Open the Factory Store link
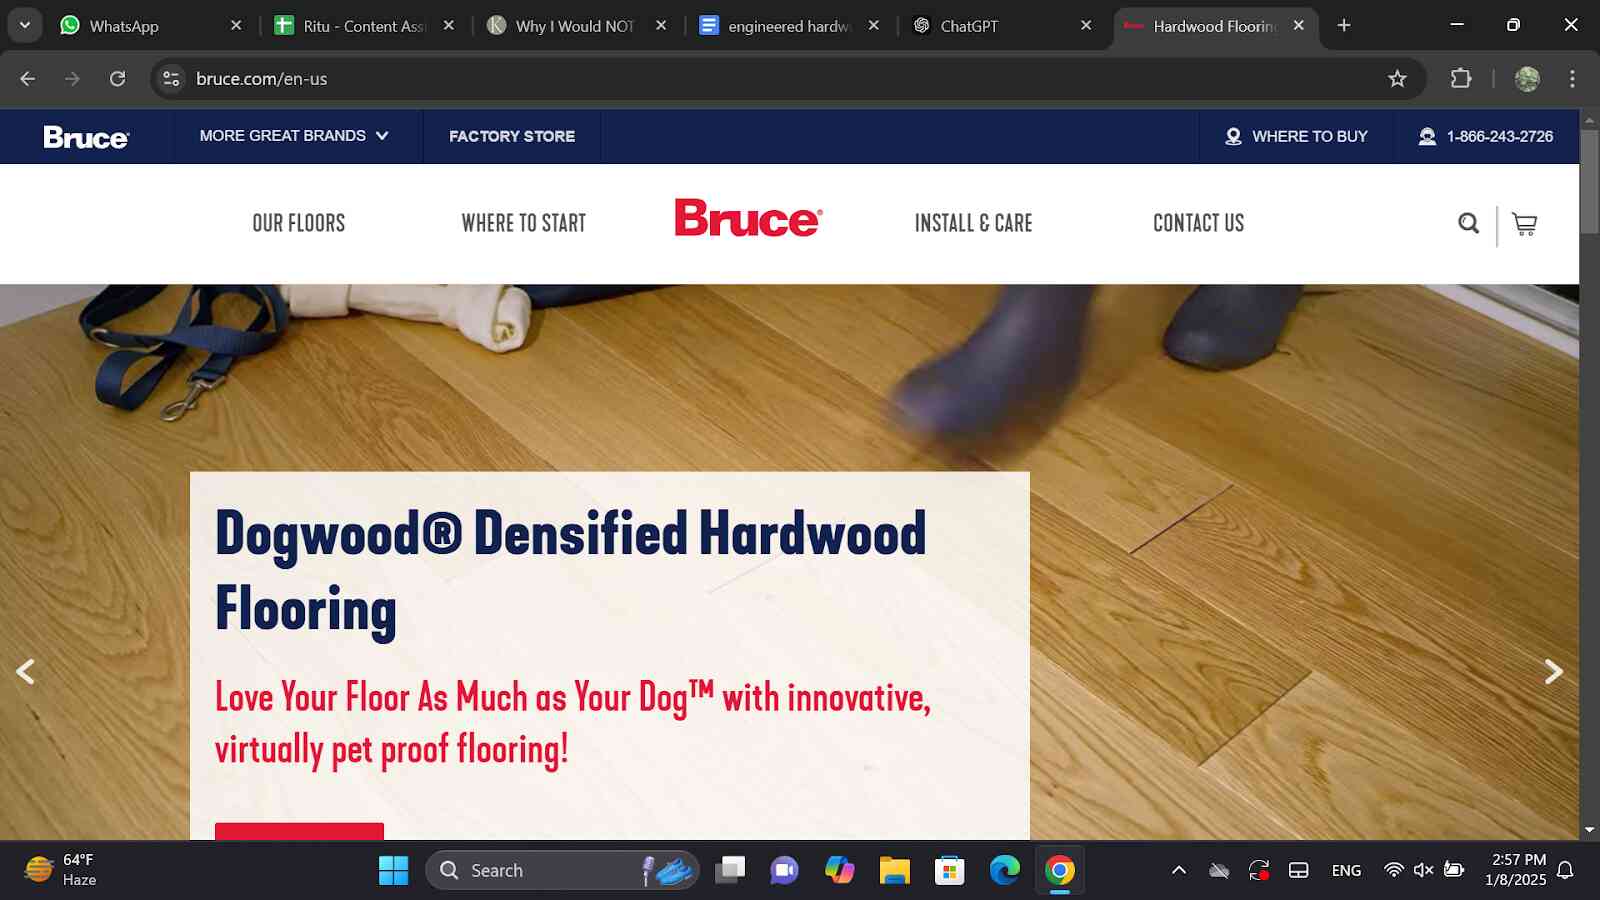The image size is (1600, 900). 512,136
